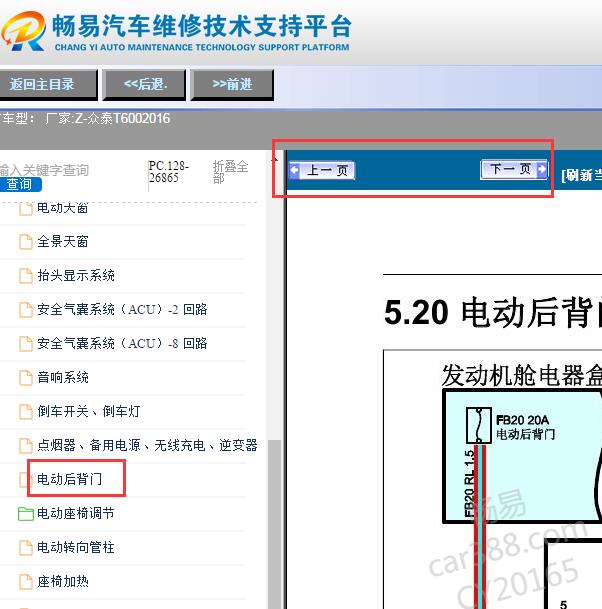Viewport: 602px width, 609px height.
Task: Click document icon beside 音响系统
Action: click(x=26, y=377)
